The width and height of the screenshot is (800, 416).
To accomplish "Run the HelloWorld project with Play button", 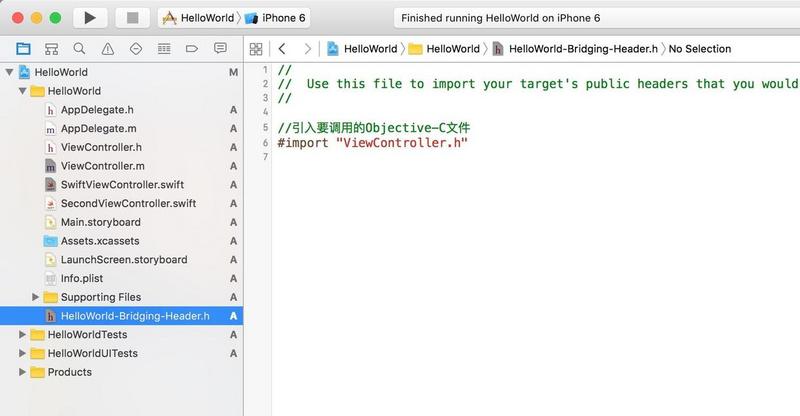I will click(90, 18).
